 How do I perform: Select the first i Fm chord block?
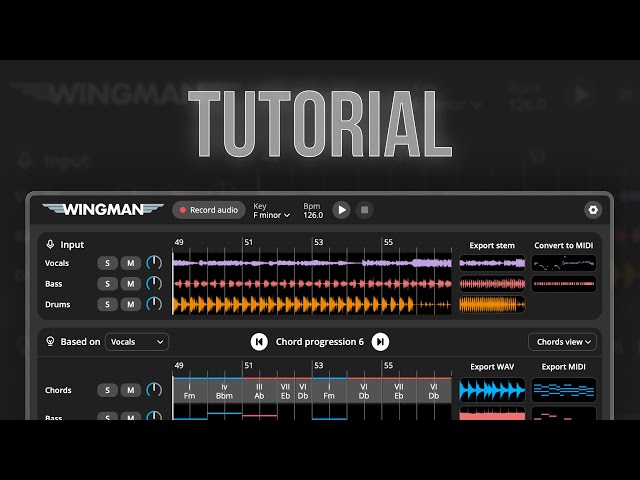tap(190, 391)
